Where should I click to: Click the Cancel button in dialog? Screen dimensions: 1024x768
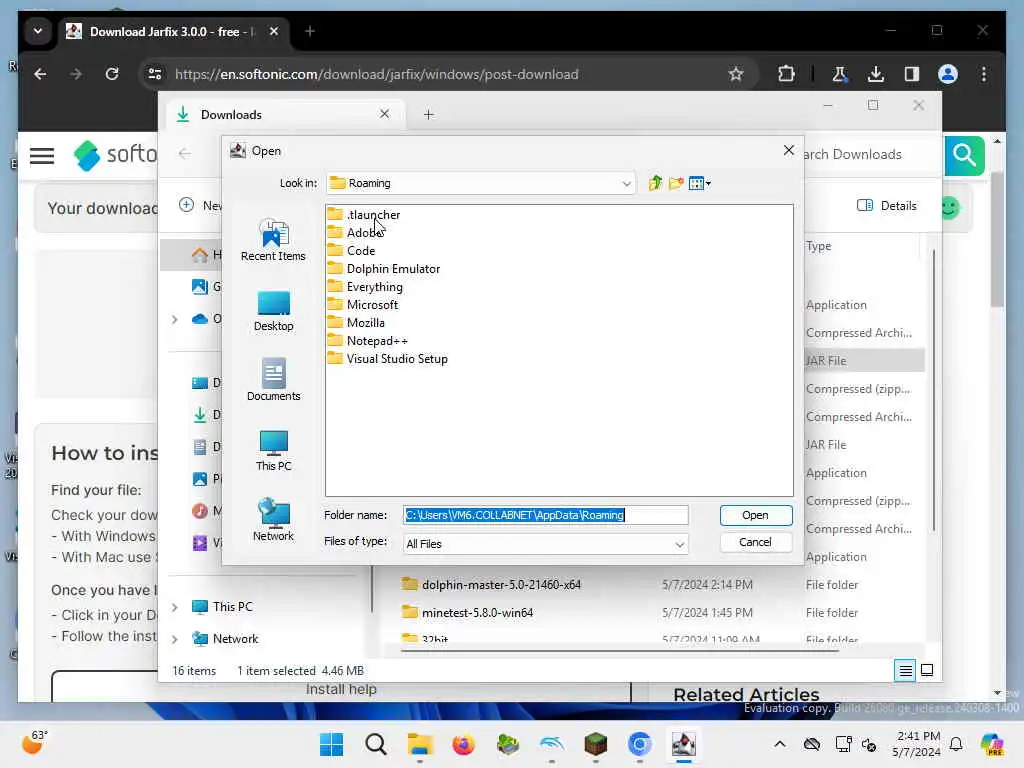coord(756,542)
